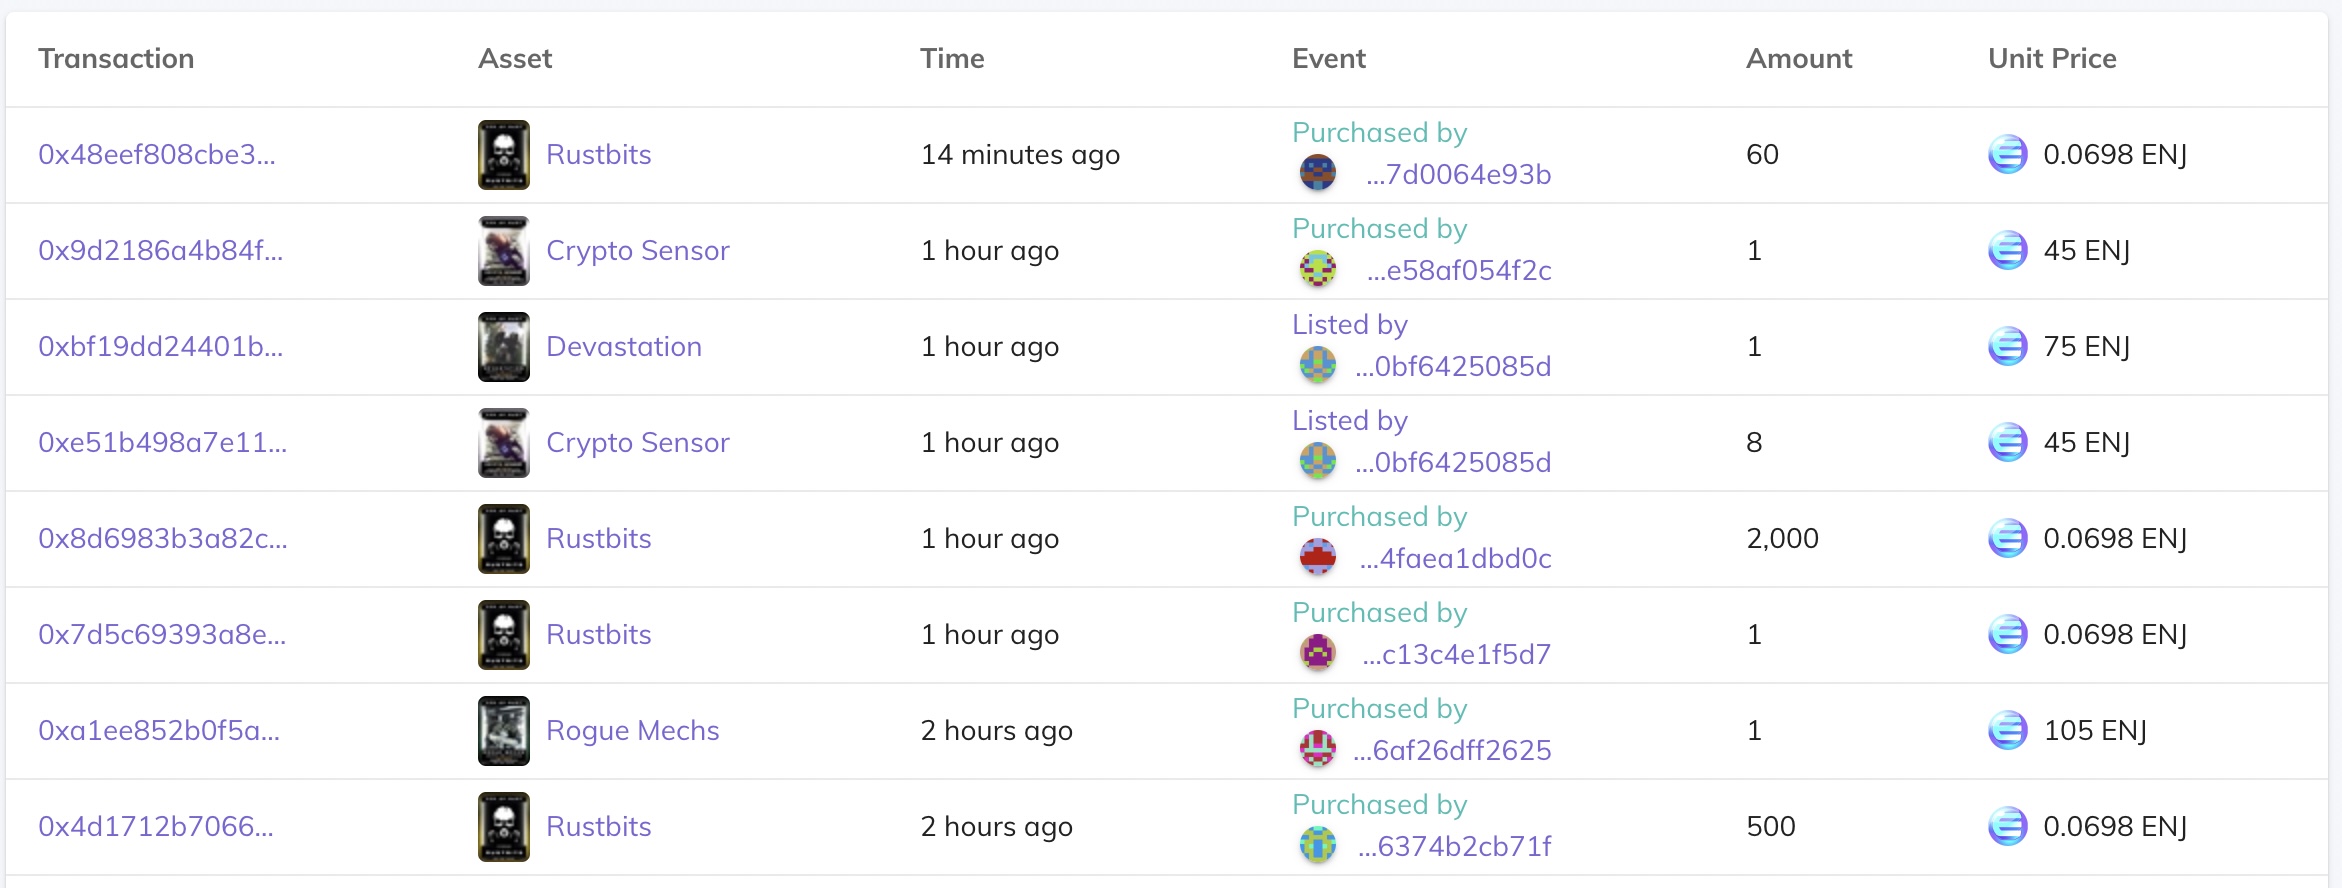Click avatar icon beside ...4faea1dbd0c
The image size is (2342, 888).
tap(1318, 557)
